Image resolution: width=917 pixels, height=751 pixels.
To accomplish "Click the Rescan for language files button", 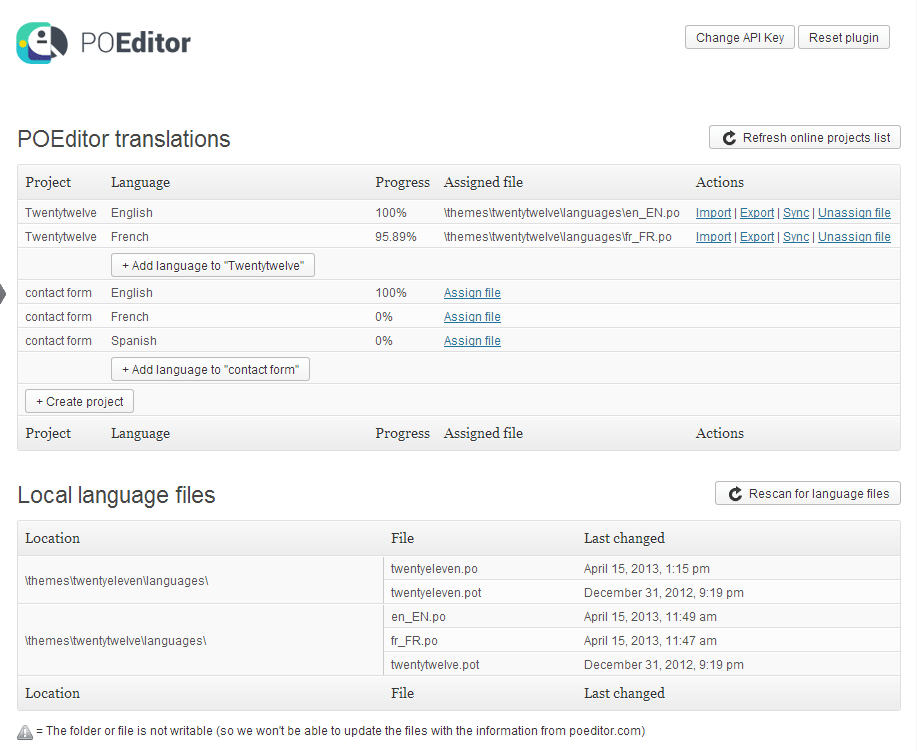I will [807, 494].
